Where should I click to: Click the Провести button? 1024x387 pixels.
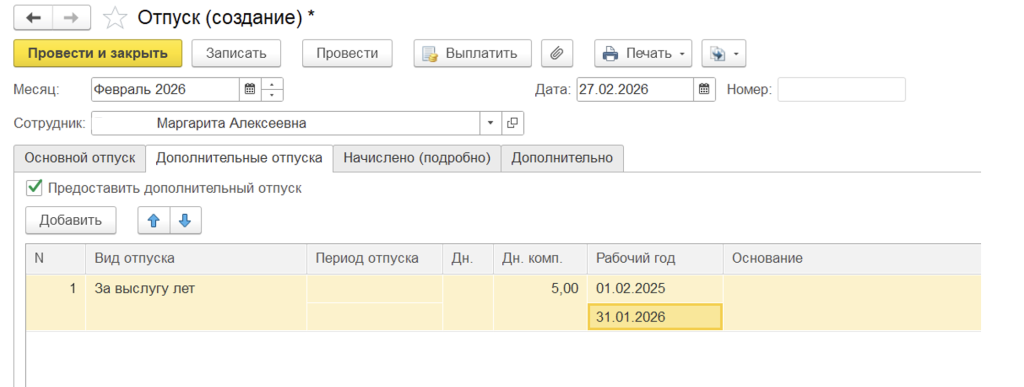(x=347, y=54)
